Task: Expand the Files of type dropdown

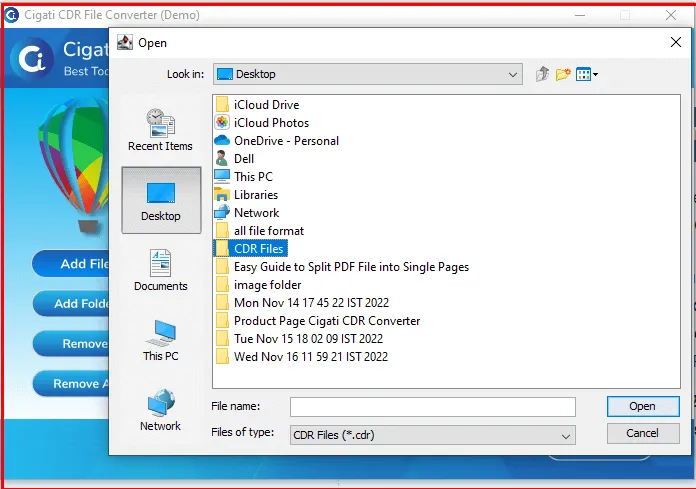Action: 433,435
